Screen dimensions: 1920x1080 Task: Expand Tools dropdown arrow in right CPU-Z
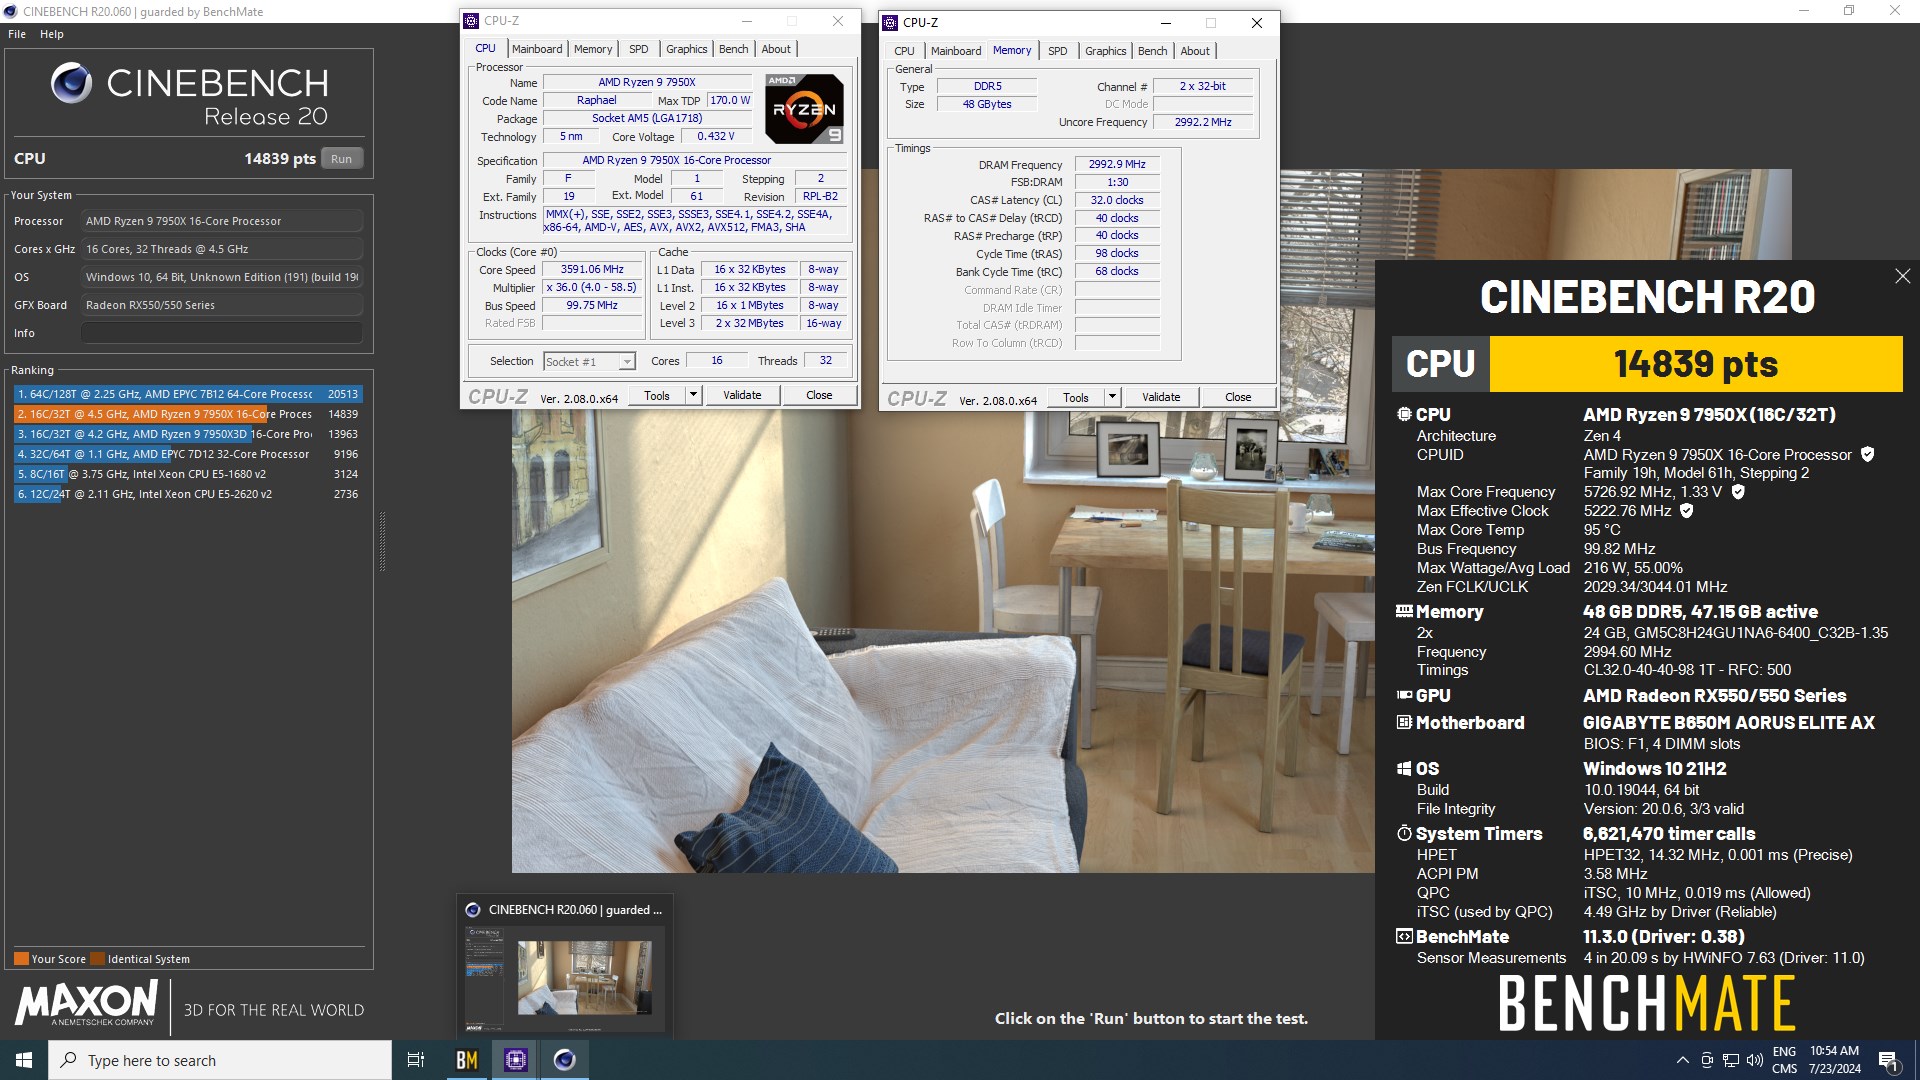click(x=1112, y=398)
